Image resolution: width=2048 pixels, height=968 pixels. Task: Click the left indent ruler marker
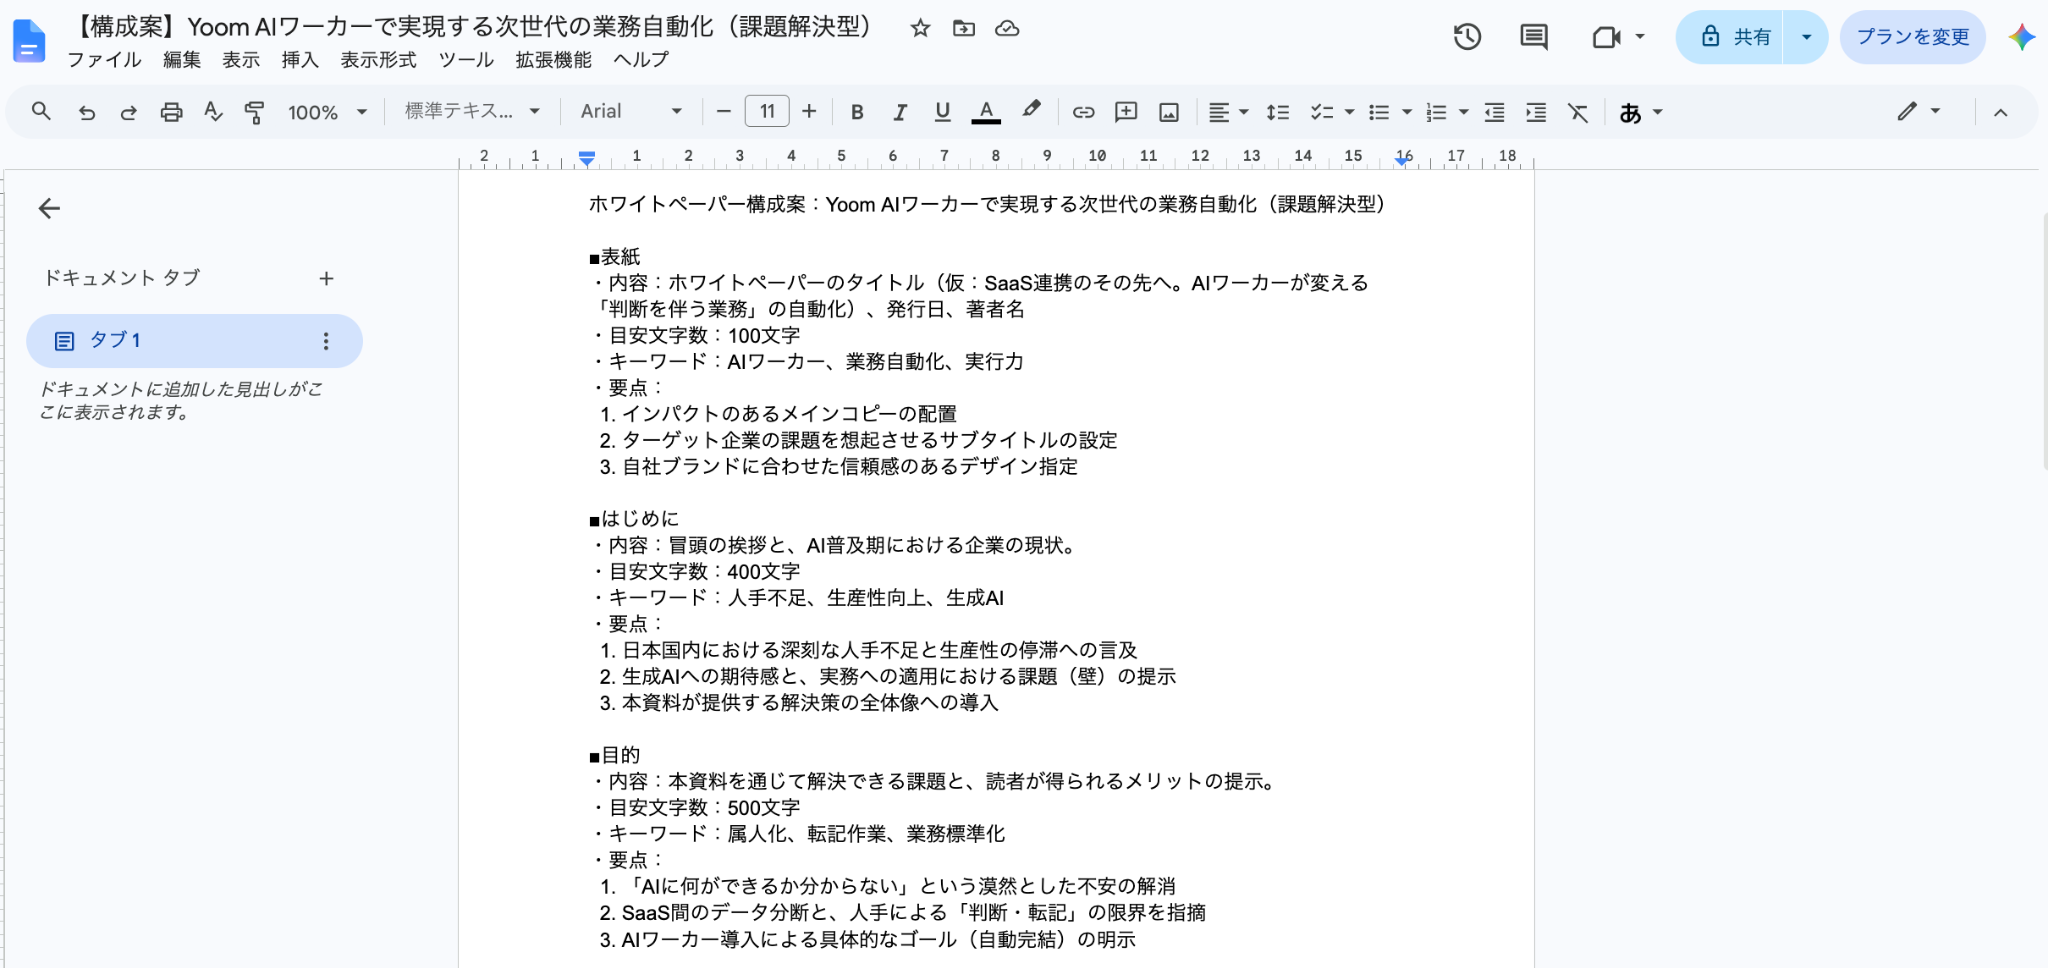click(x=587, y=158)
